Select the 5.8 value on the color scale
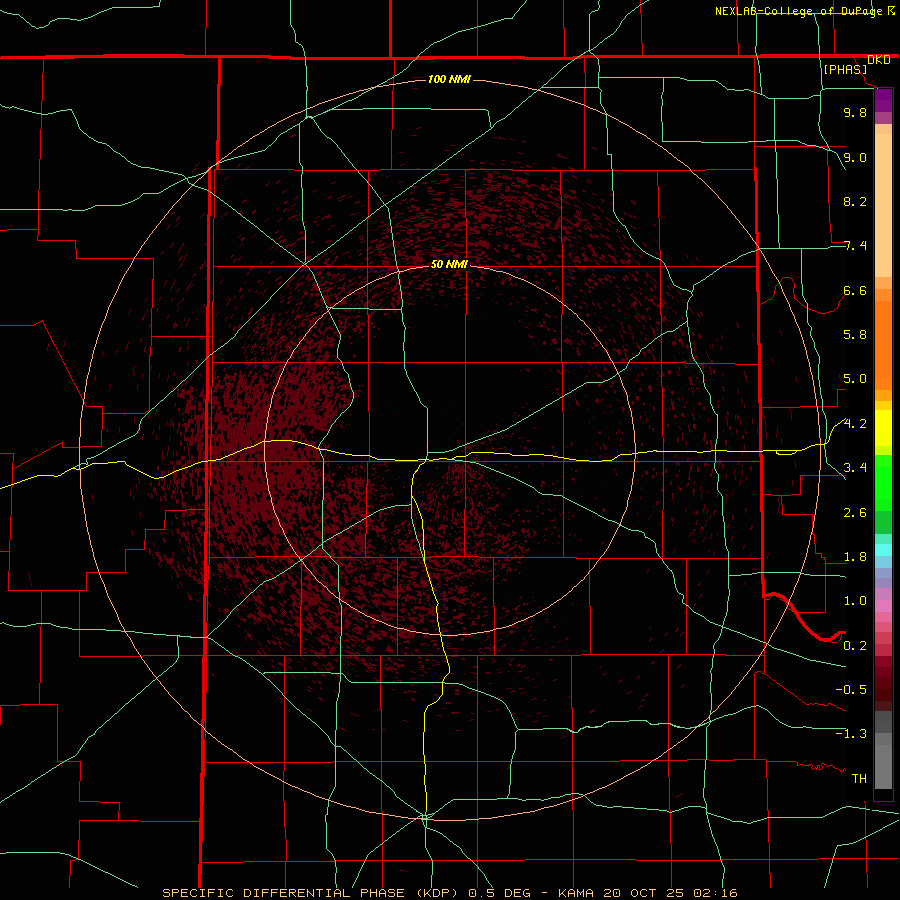The image size is (900, 900). click(855, 335)
